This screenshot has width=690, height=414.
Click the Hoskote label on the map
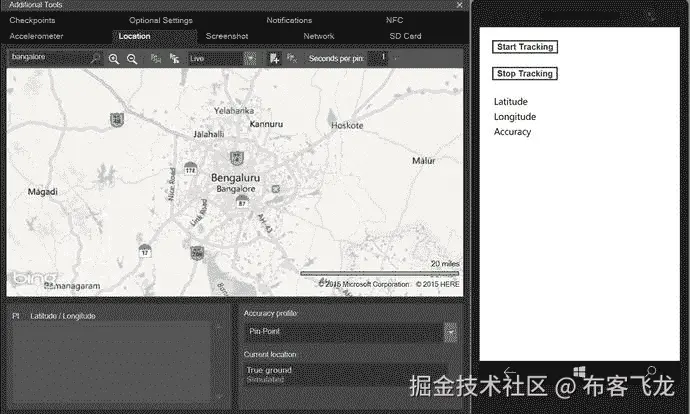click(x=347, y=125)
